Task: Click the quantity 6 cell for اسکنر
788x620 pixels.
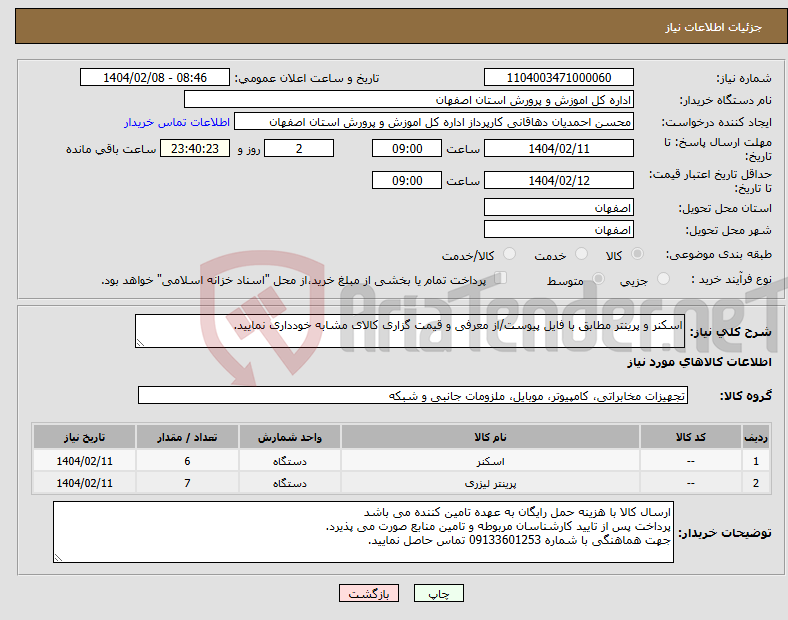Action: point(187,461)
